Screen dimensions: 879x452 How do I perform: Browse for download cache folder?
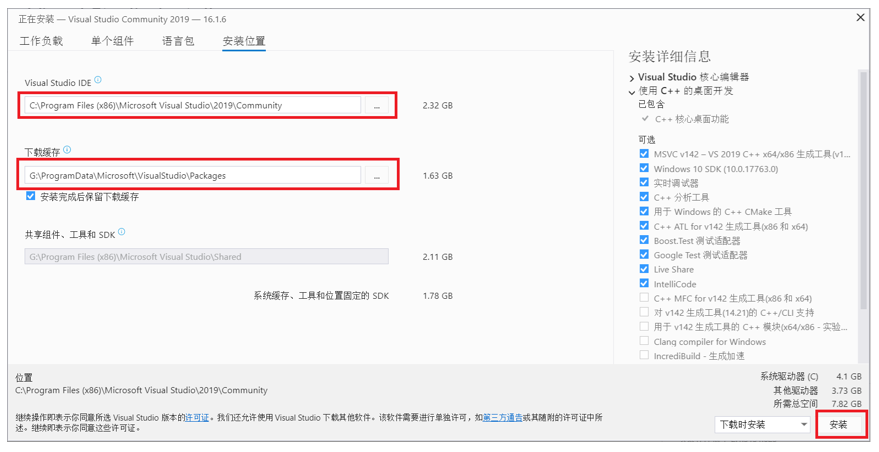click(377, 176)
